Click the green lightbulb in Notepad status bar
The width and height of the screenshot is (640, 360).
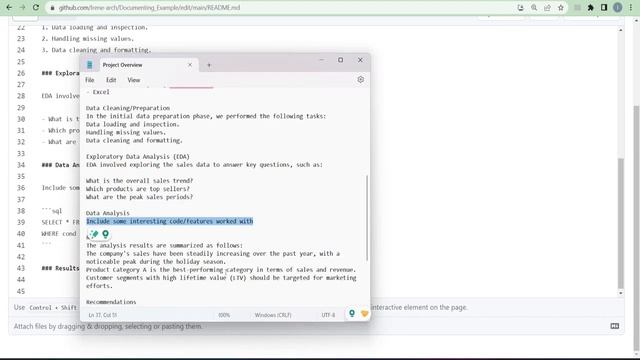(x=352, y=313)
